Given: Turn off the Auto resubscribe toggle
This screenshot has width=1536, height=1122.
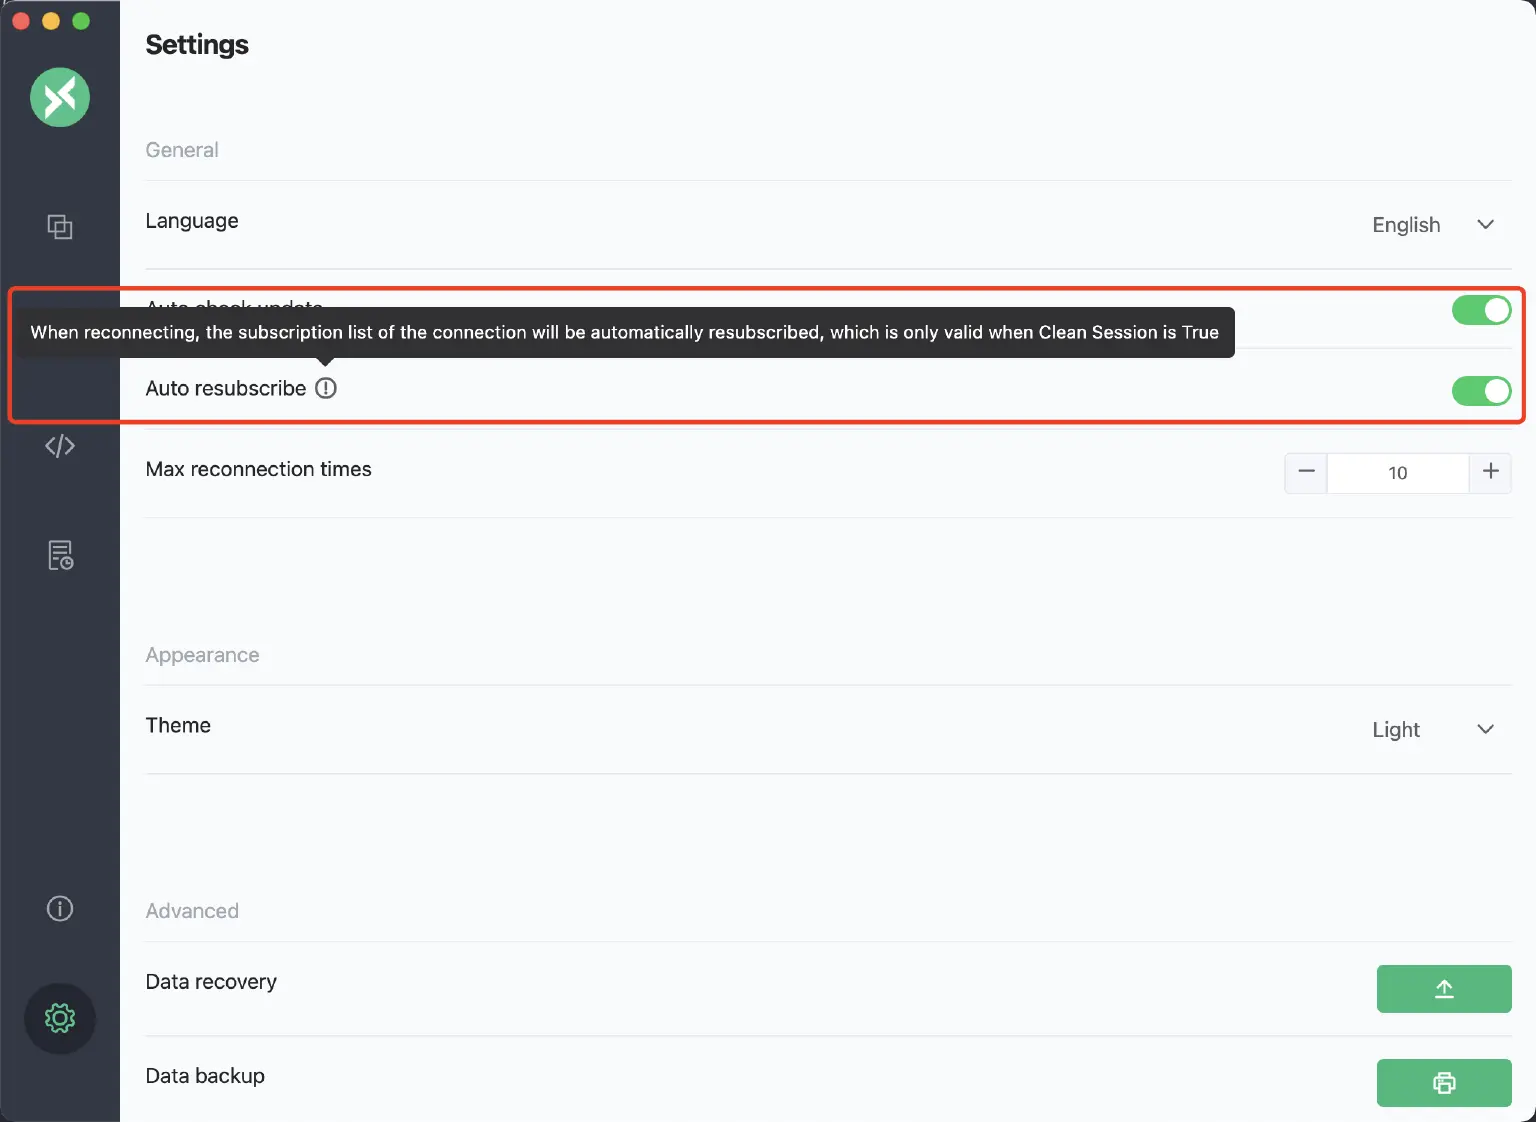Looking at the screenshot, I should [1481, 391].
